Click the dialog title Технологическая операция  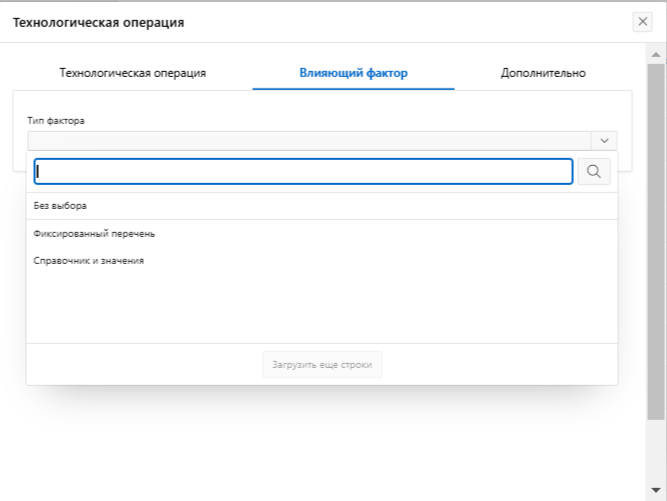98,22
